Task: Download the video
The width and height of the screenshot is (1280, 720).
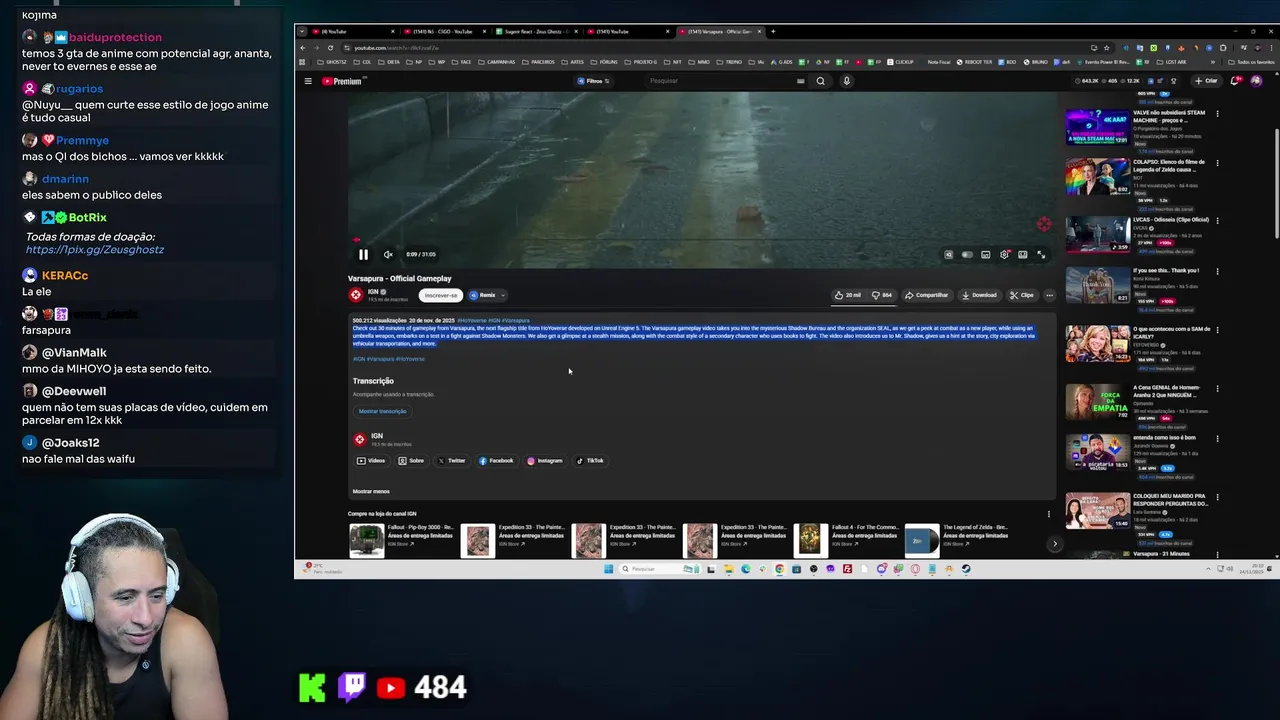Action: pyautogui.click(x=979, y=295)
